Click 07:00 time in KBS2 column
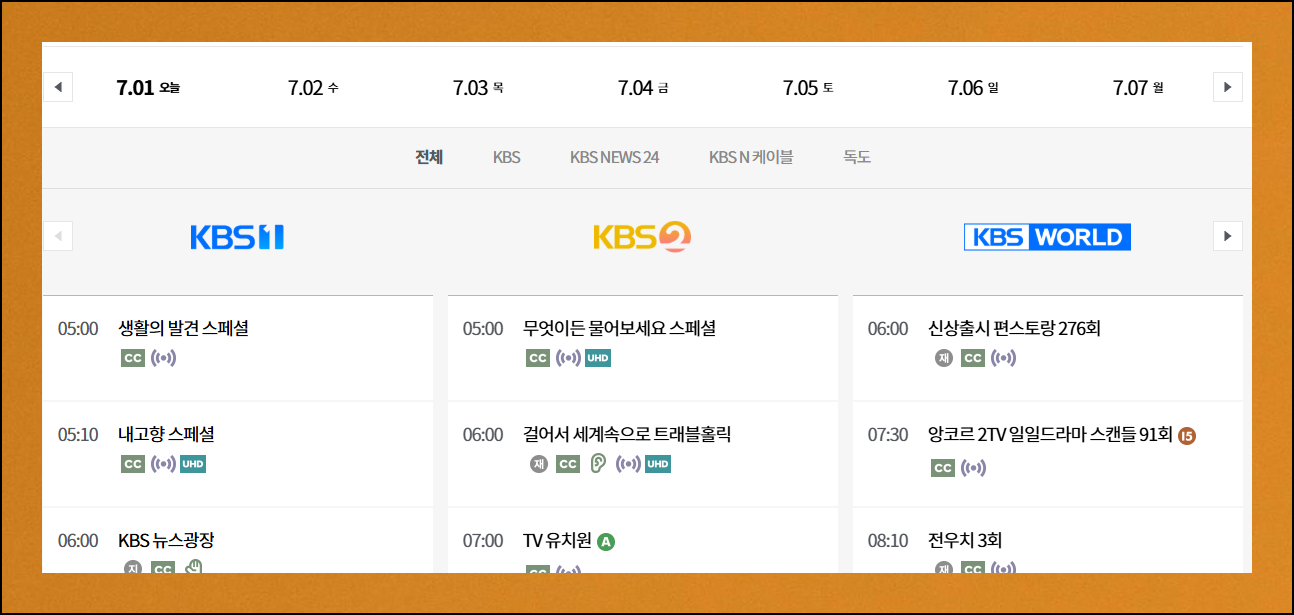The image size is (1294, 615). 483,541
